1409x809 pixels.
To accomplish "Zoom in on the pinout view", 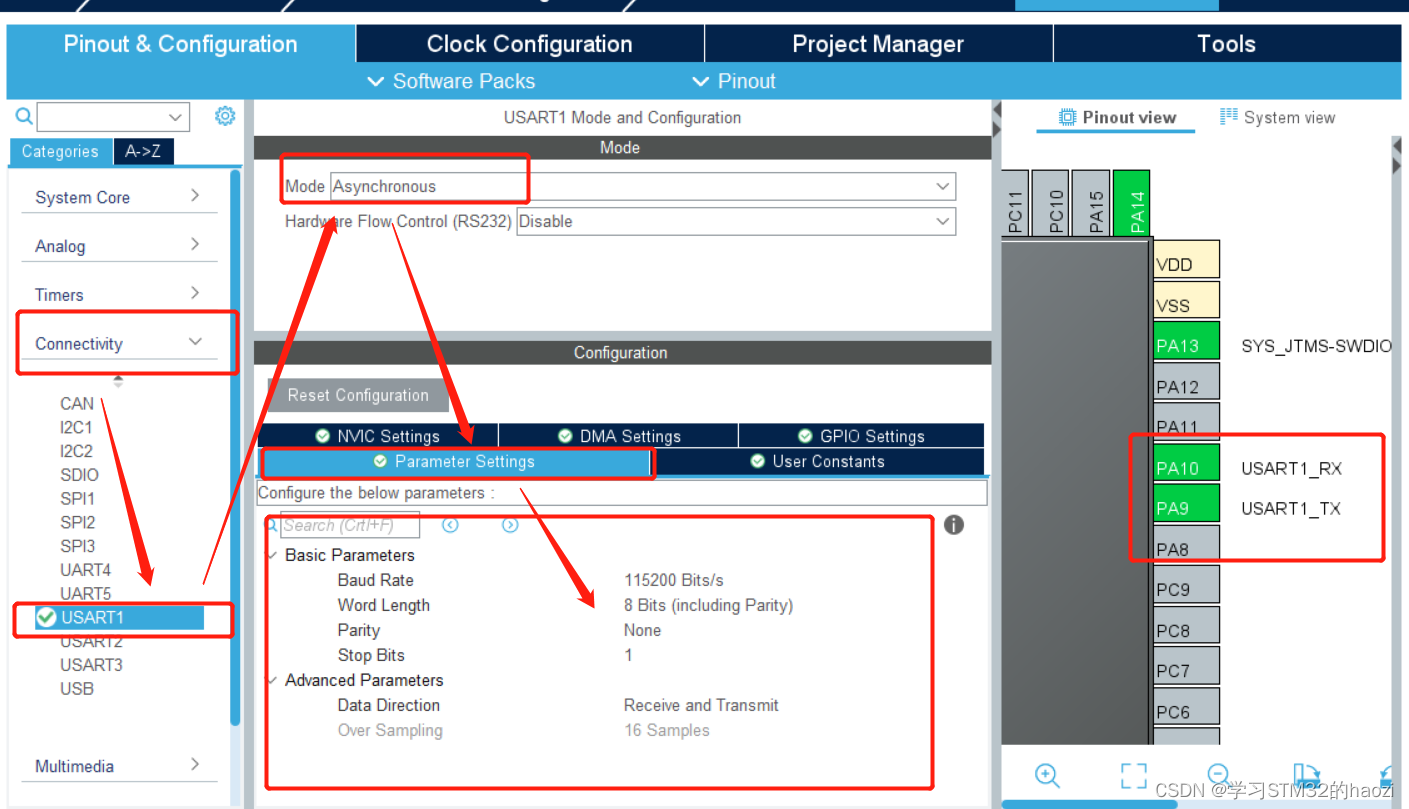I will [x=1047, y=775].
